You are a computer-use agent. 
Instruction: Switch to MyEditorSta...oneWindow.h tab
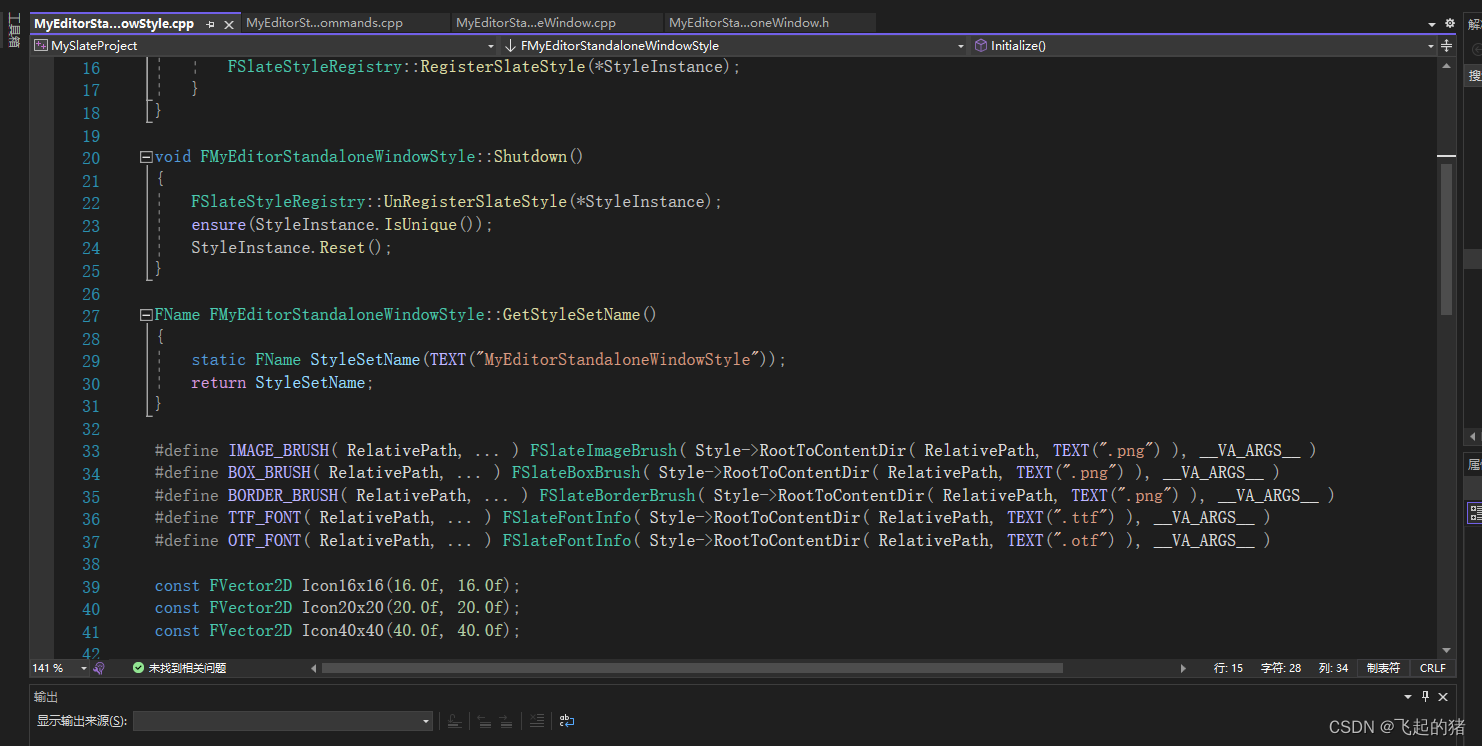[768, 23]
